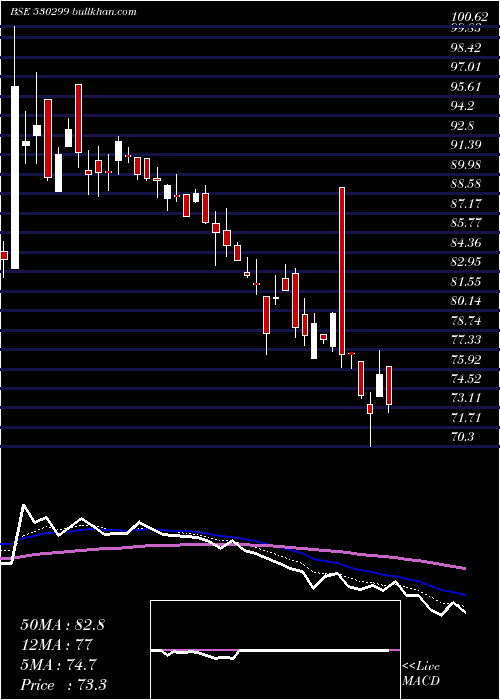Screen dimensions: 500x700
Task: Click the 95.61 price axis label
Action: point(468,87)
